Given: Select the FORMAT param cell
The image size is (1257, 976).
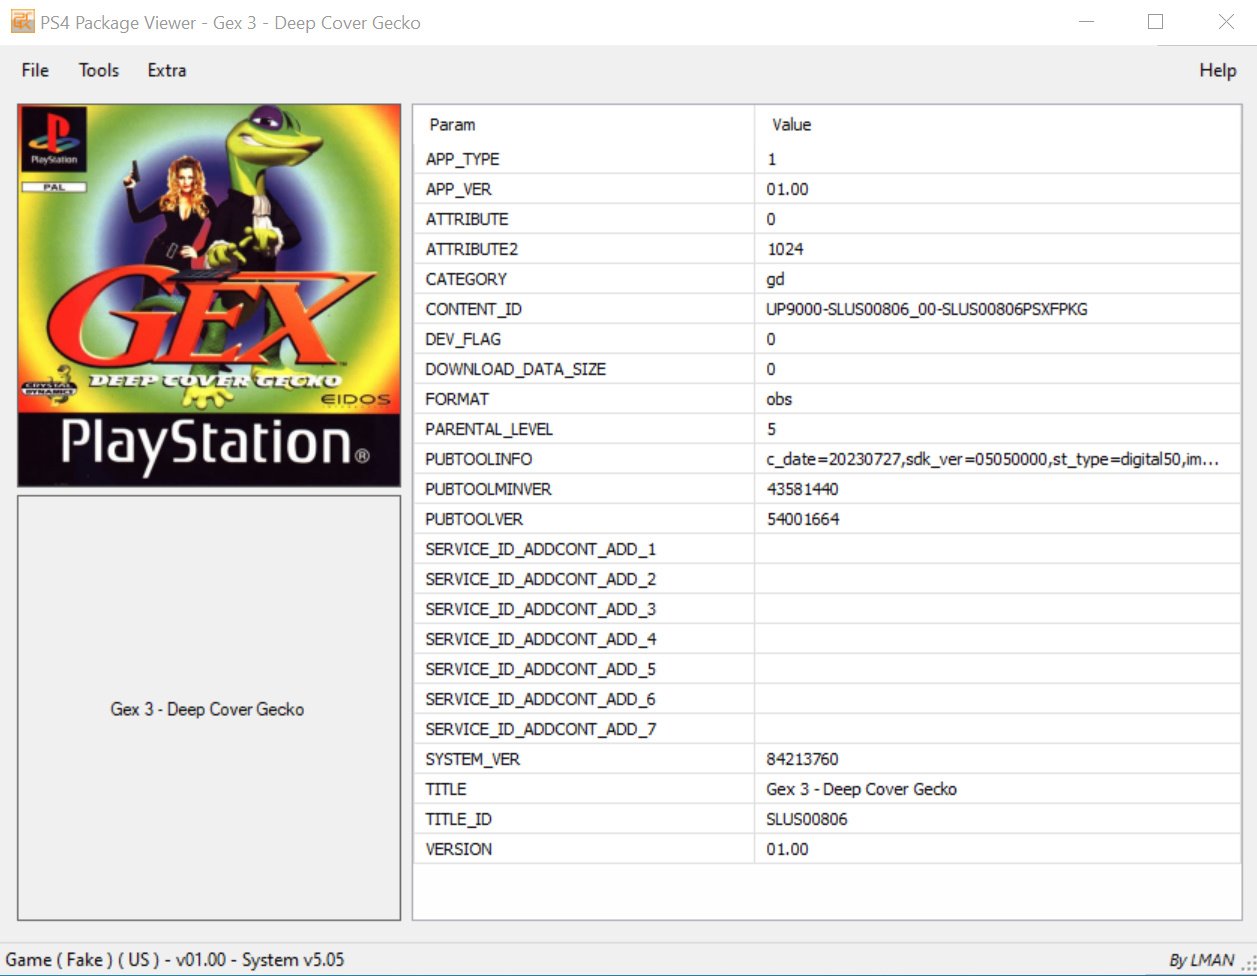Looking at the screenshot, I should pos(584,399).
